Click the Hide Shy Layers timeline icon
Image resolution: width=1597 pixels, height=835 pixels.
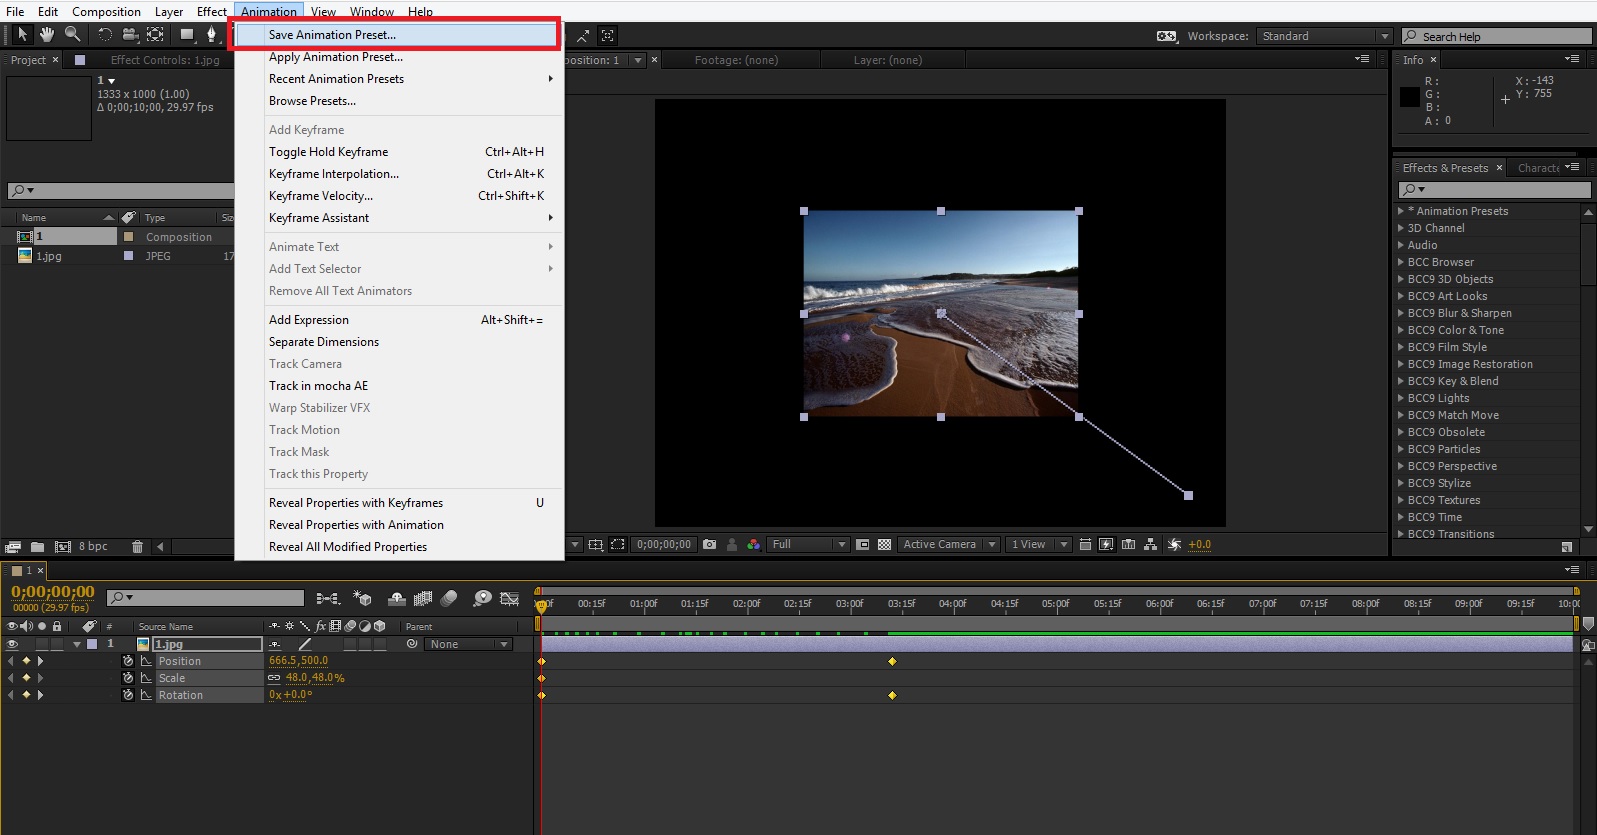pyautogui.click(x=397, y=598)
